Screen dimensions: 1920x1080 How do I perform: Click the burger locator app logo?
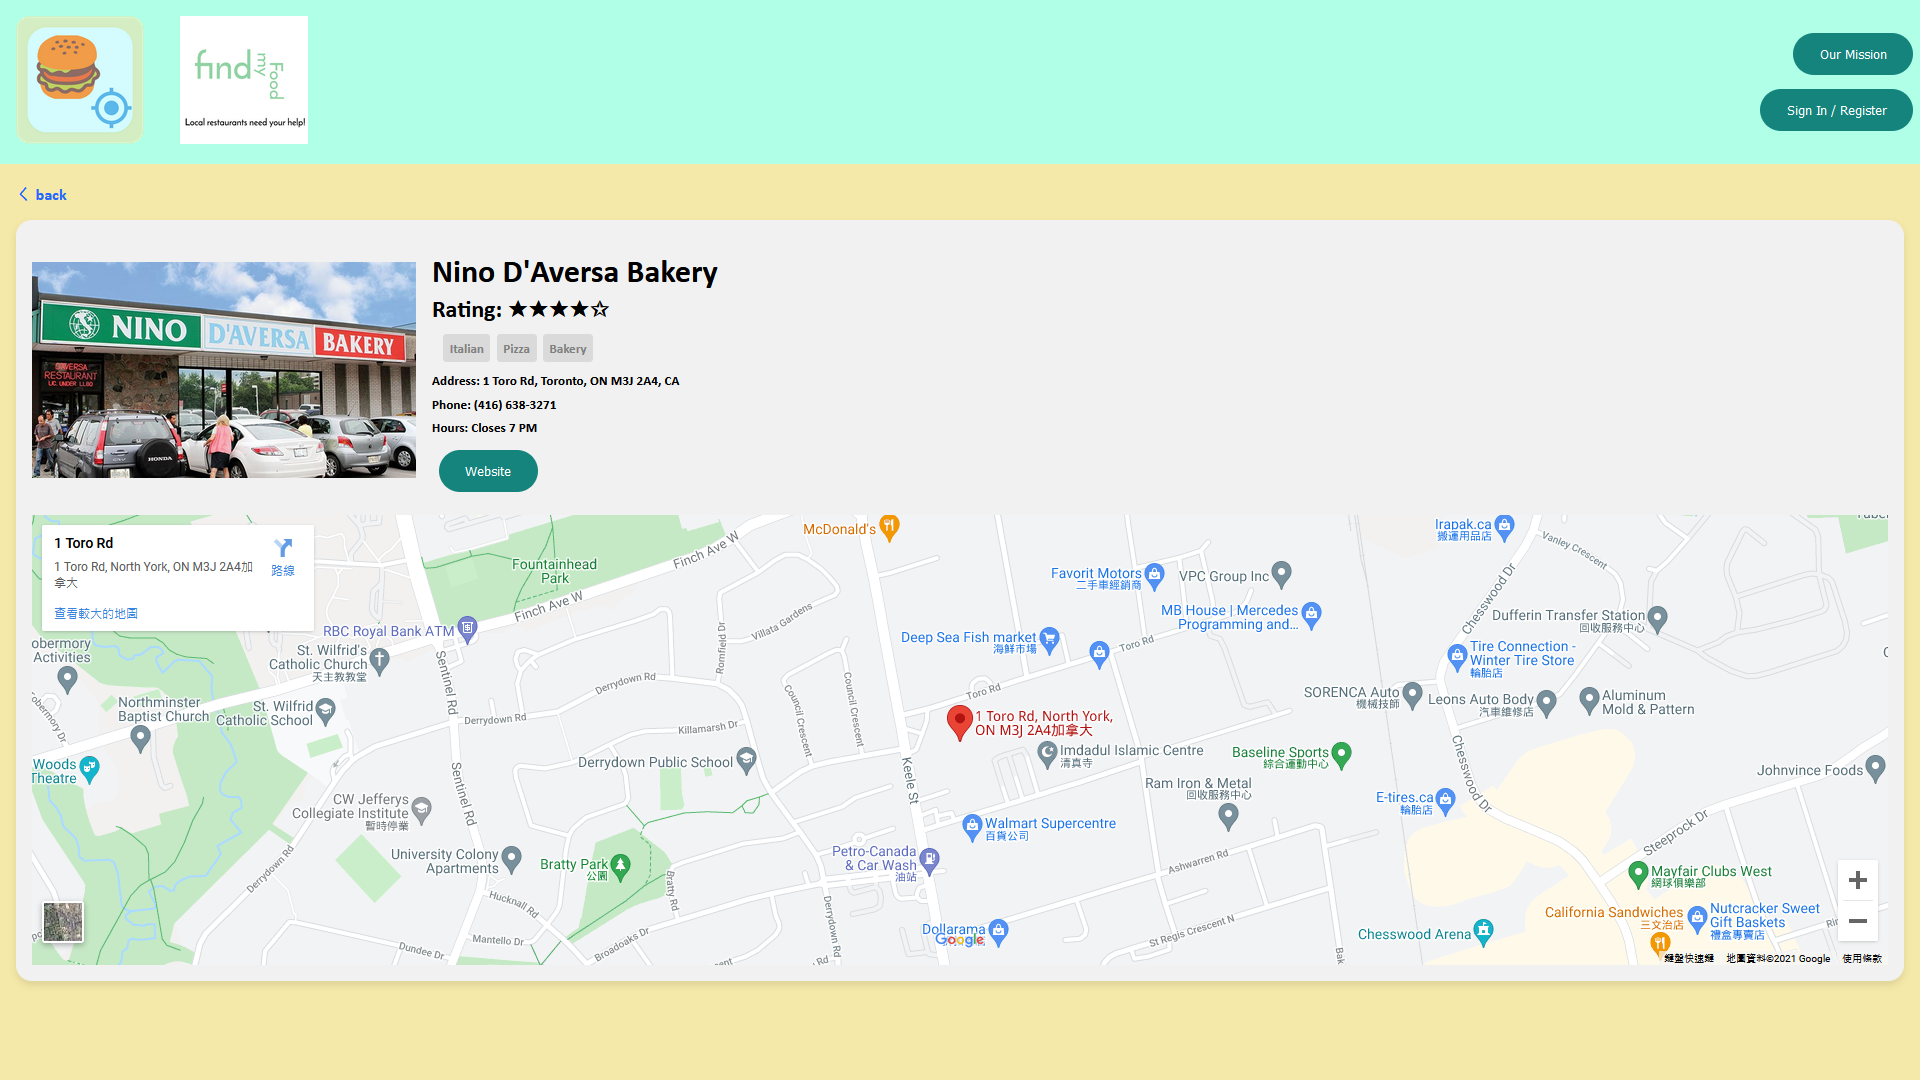(80, 80)
